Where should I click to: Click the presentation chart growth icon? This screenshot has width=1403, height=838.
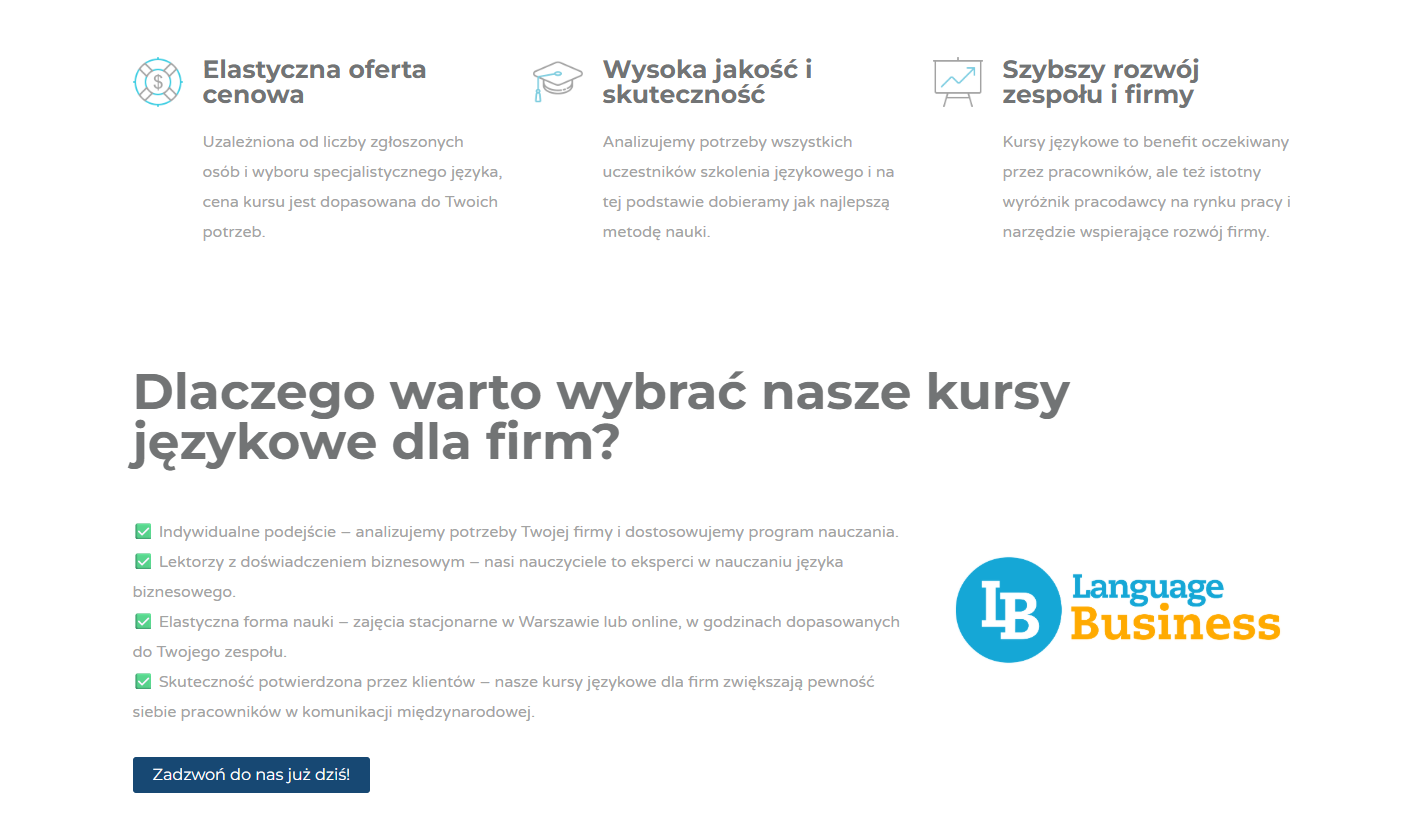[957, 82]
